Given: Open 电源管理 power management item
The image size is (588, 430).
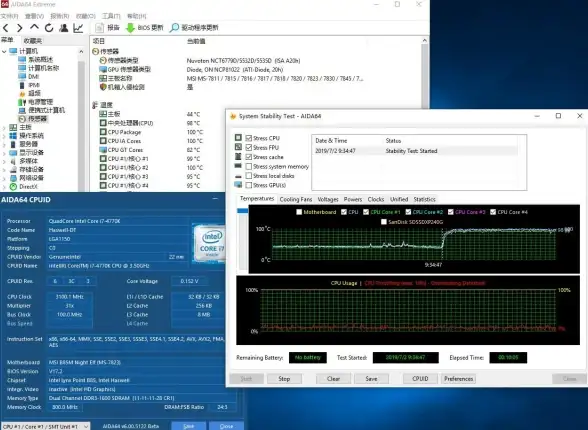Looking at the screenshot, I should pyautogui.click(x=36, y=102).
